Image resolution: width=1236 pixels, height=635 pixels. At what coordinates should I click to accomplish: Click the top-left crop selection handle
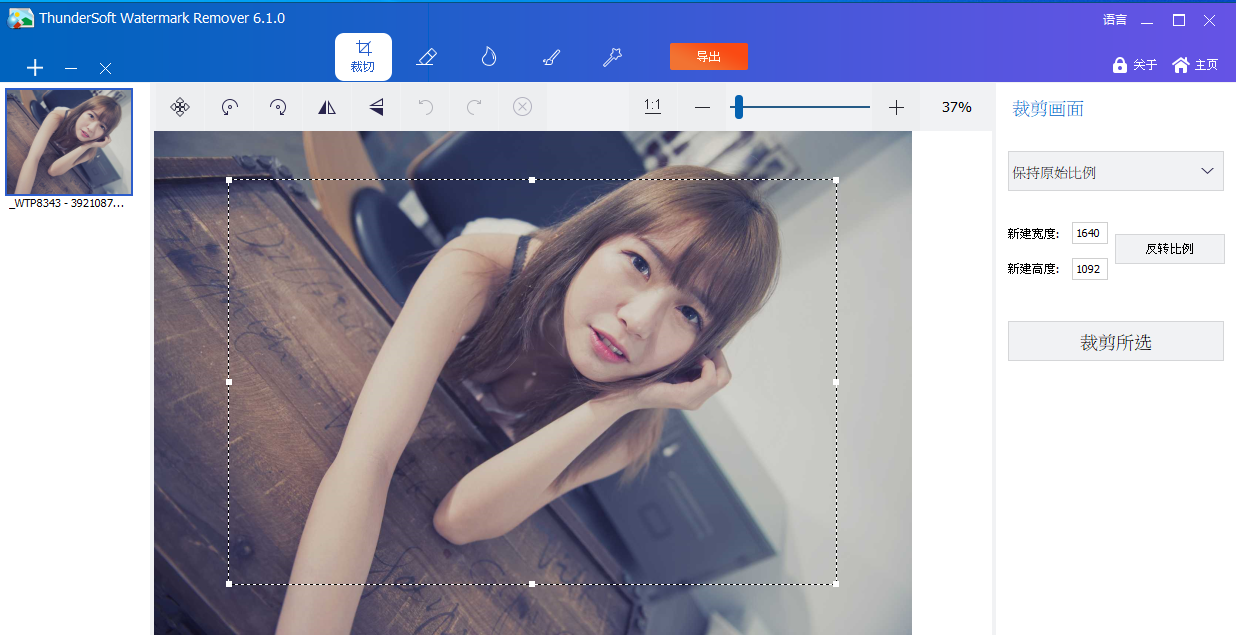tap(229, 180)
